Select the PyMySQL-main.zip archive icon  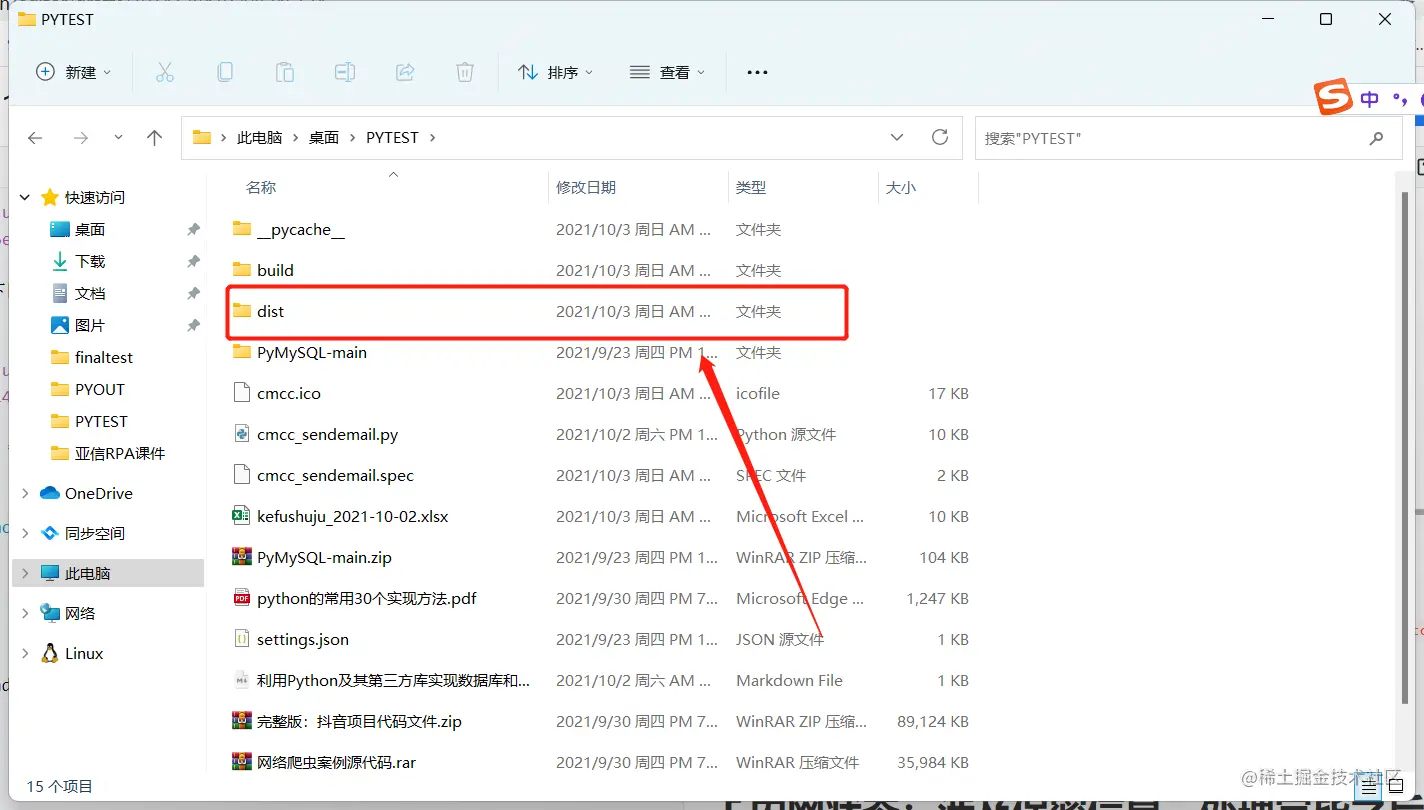click(241, 557)
